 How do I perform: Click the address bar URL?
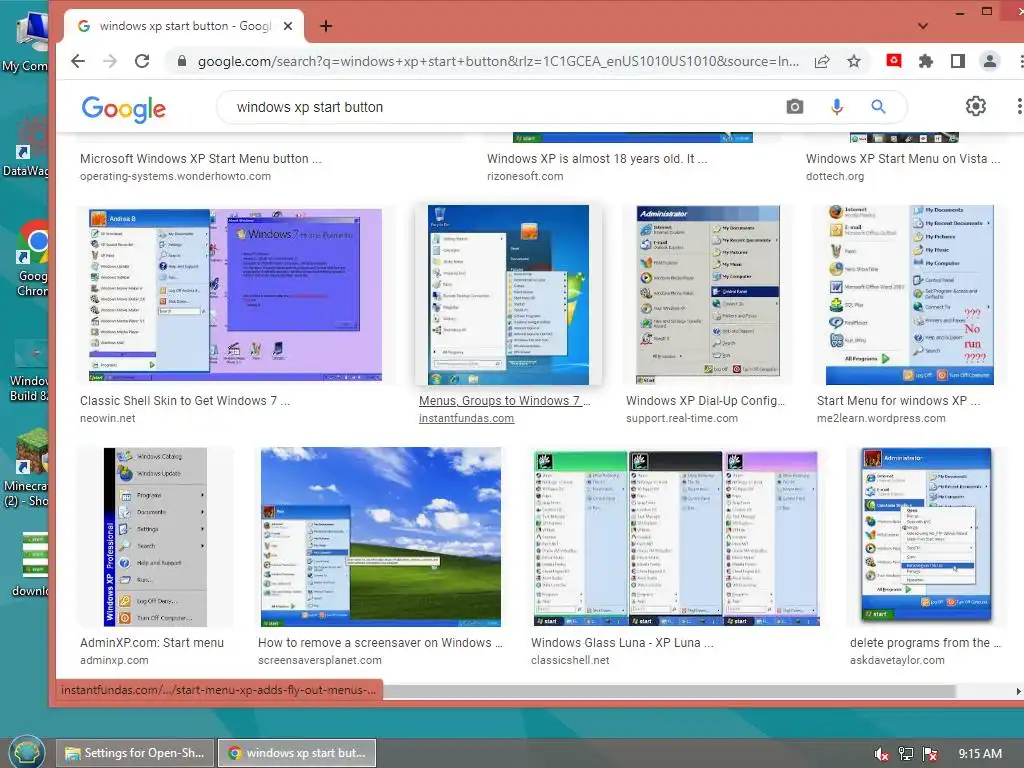coord(498,61)
